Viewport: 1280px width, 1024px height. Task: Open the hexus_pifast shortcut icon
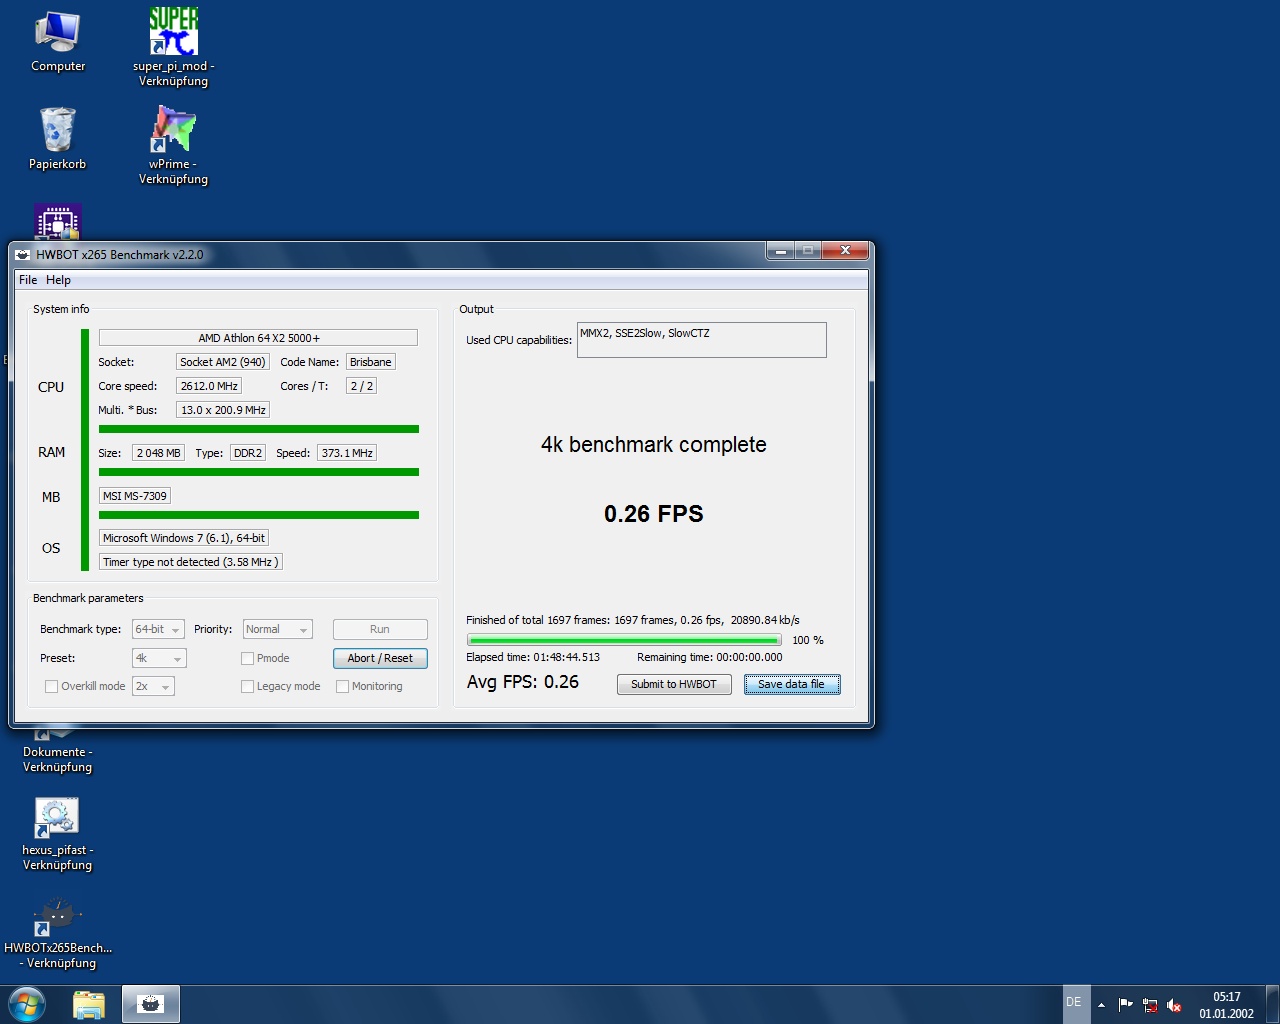(x=57, y=834)
